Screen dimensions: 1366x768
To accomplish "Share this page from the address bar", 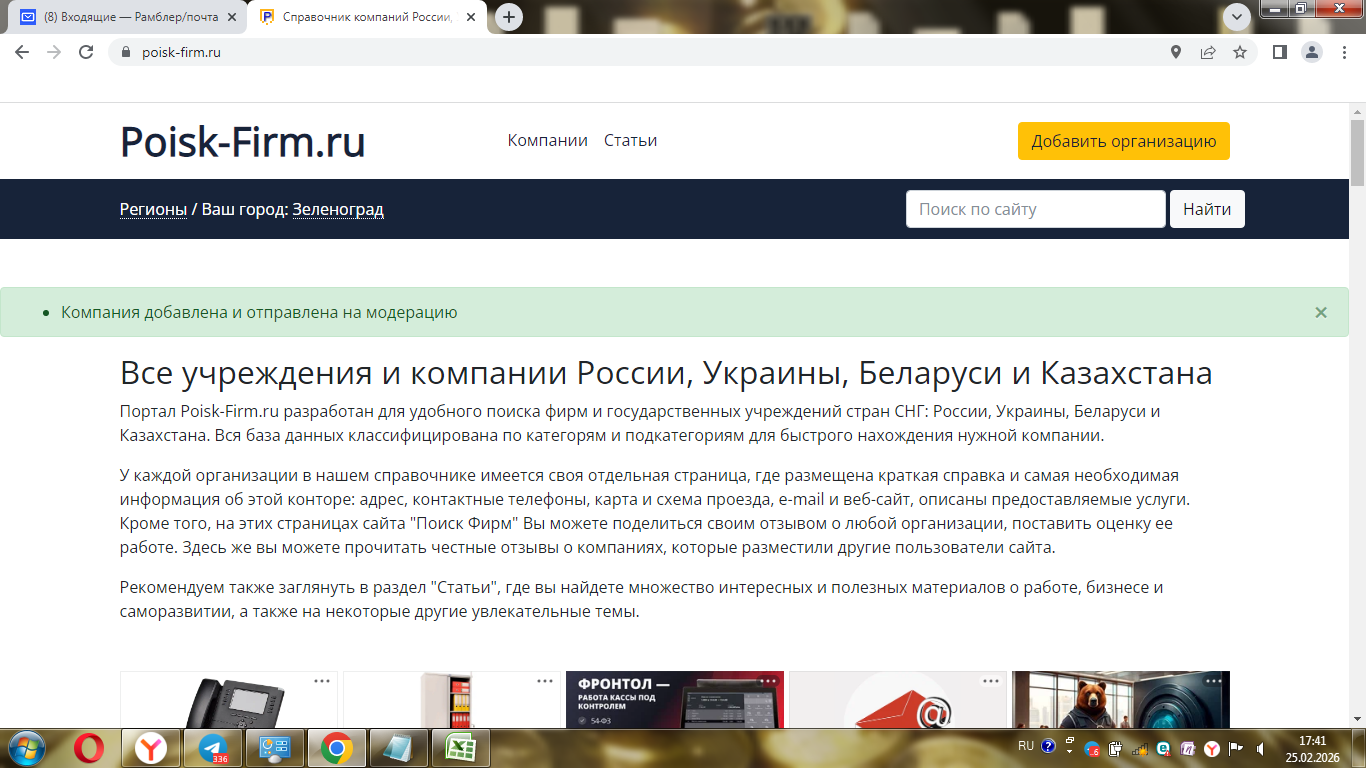I will click(1208, 52).
